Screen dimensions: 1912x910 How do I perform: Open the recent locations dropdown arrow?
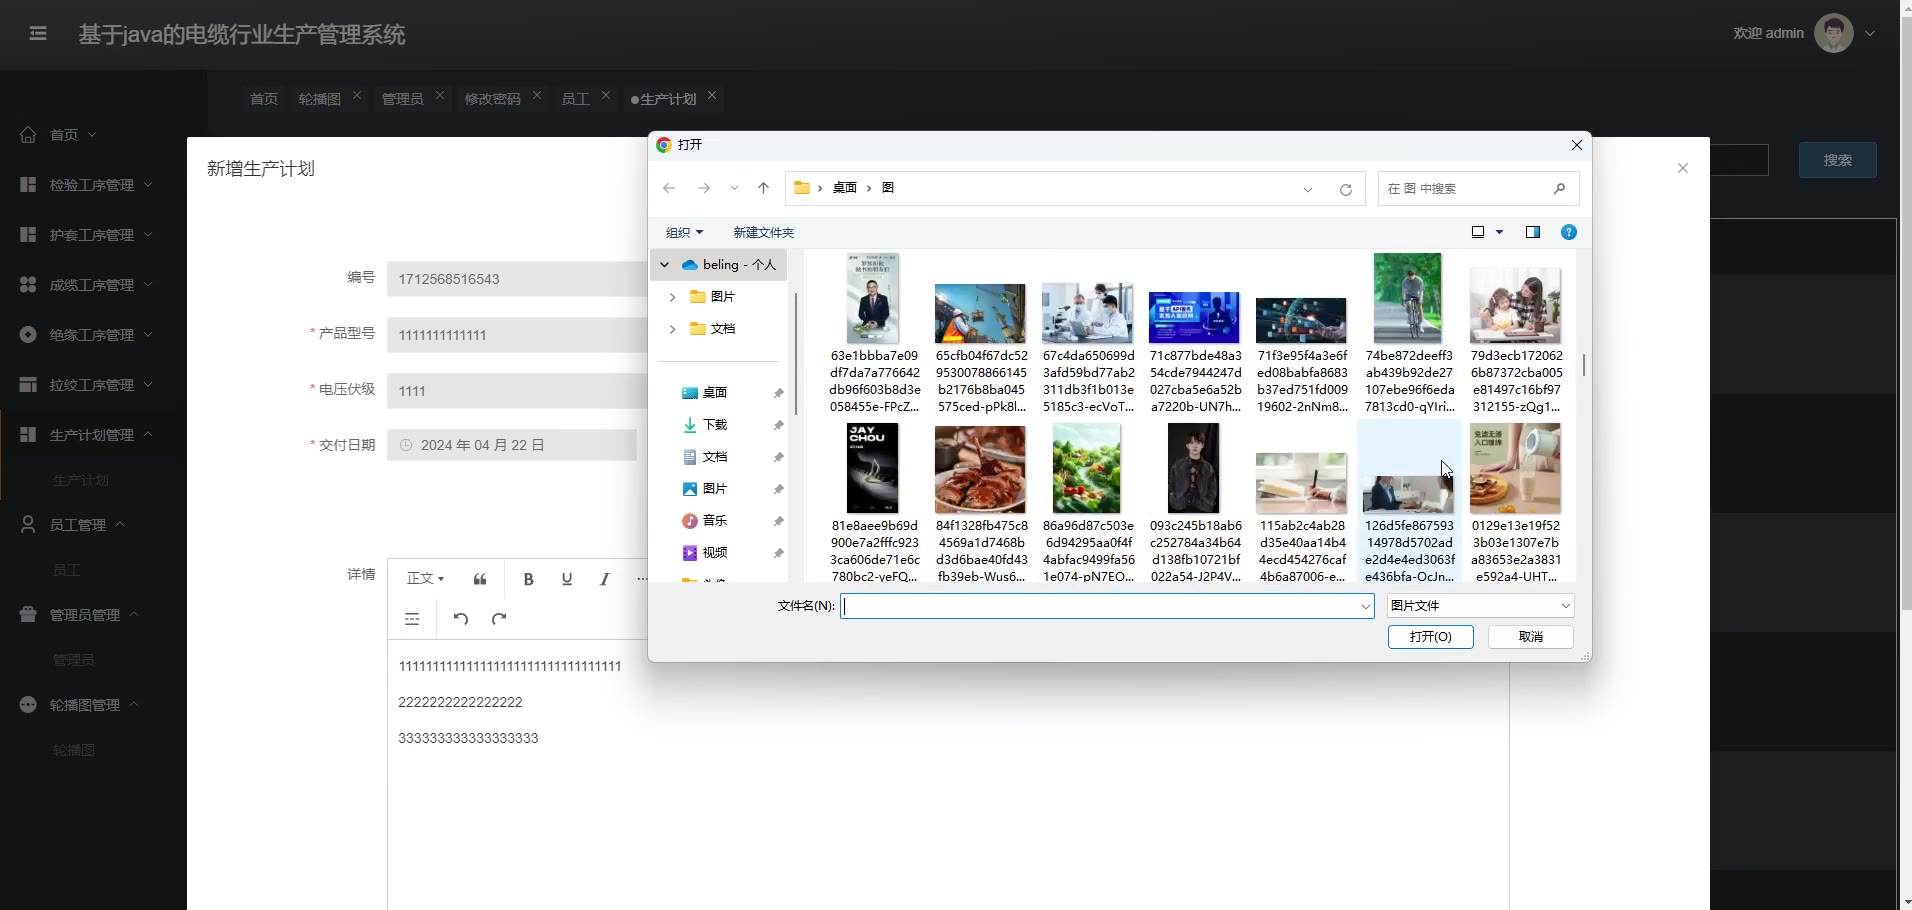click(734, 188)
